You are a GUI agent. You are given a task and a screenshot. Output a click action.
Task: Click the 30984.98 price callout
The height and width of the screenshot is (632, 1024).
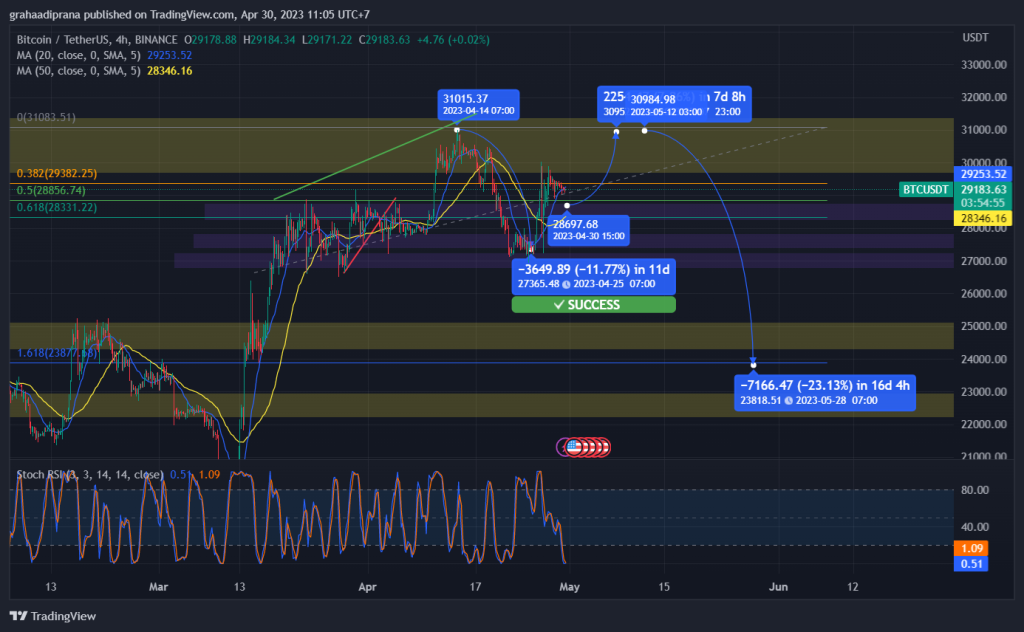point(666,105)
